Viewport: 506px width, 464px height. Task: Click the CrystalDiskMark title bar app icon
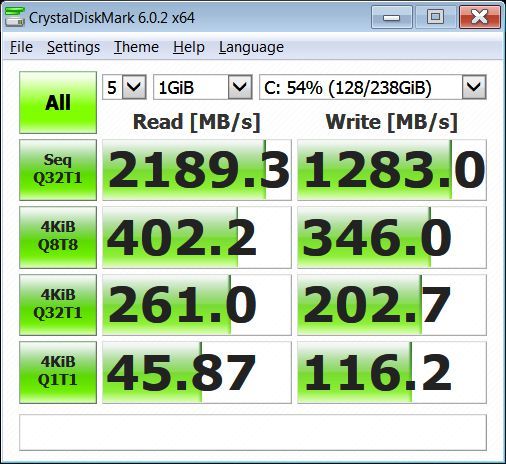(15, 17)
